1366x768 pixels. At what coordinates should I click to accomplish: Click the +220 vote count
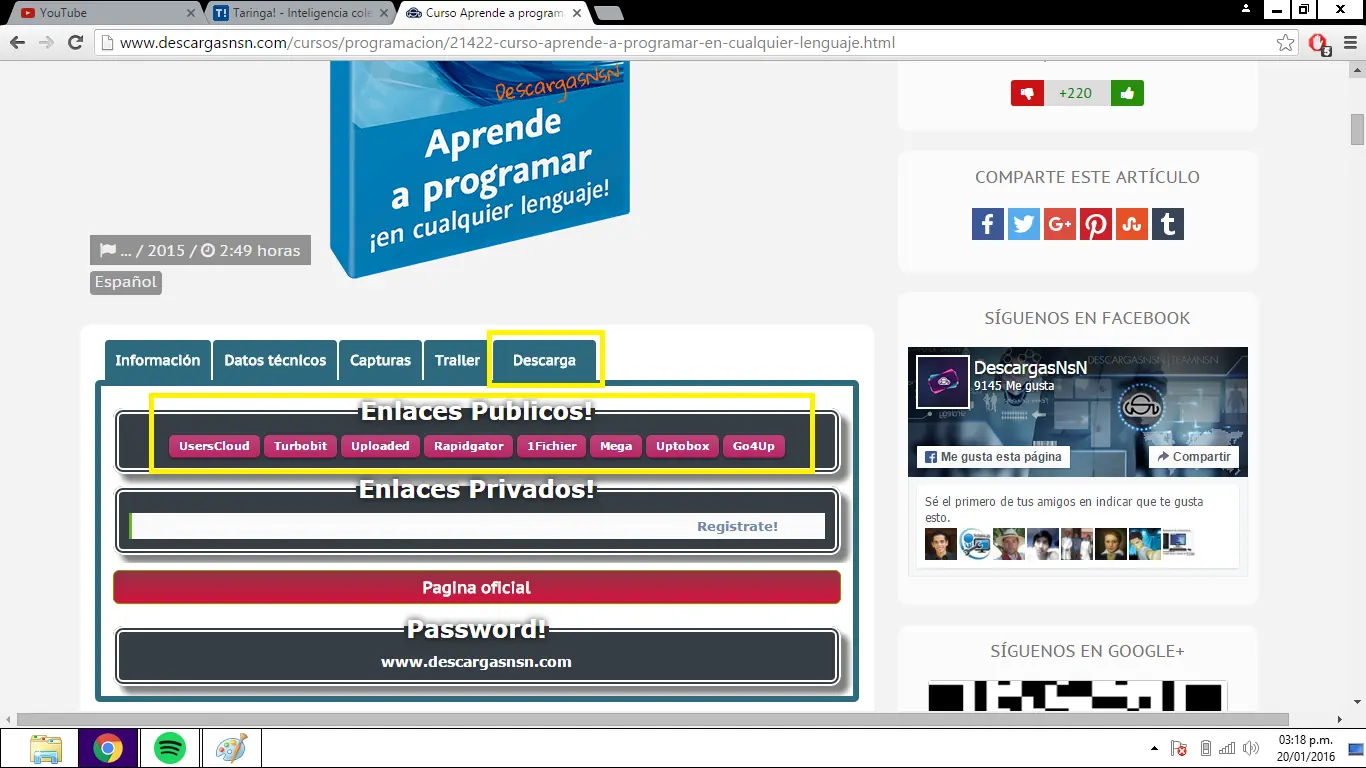point(1076,93)
